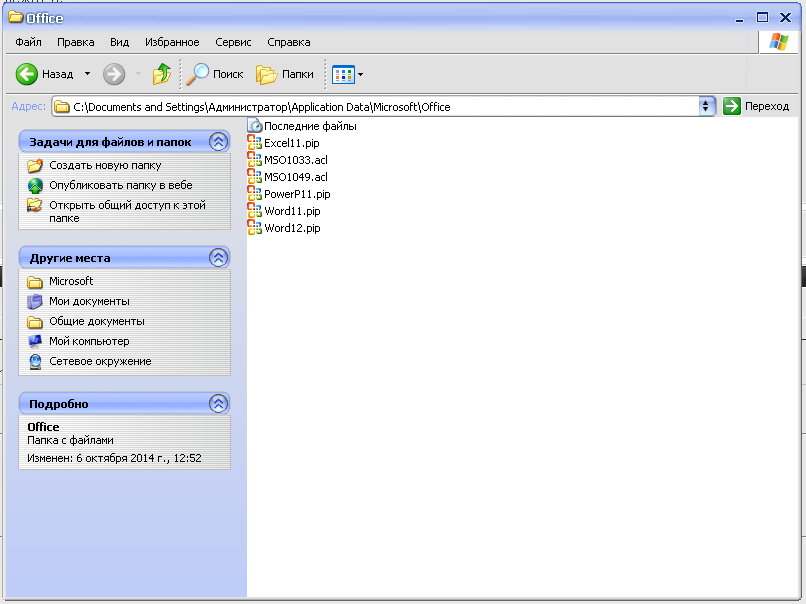Viewport: 806px width, 604px height.
Task: Click the Up folder level icon
Action: pyautogui.click(x=162, y=74)
